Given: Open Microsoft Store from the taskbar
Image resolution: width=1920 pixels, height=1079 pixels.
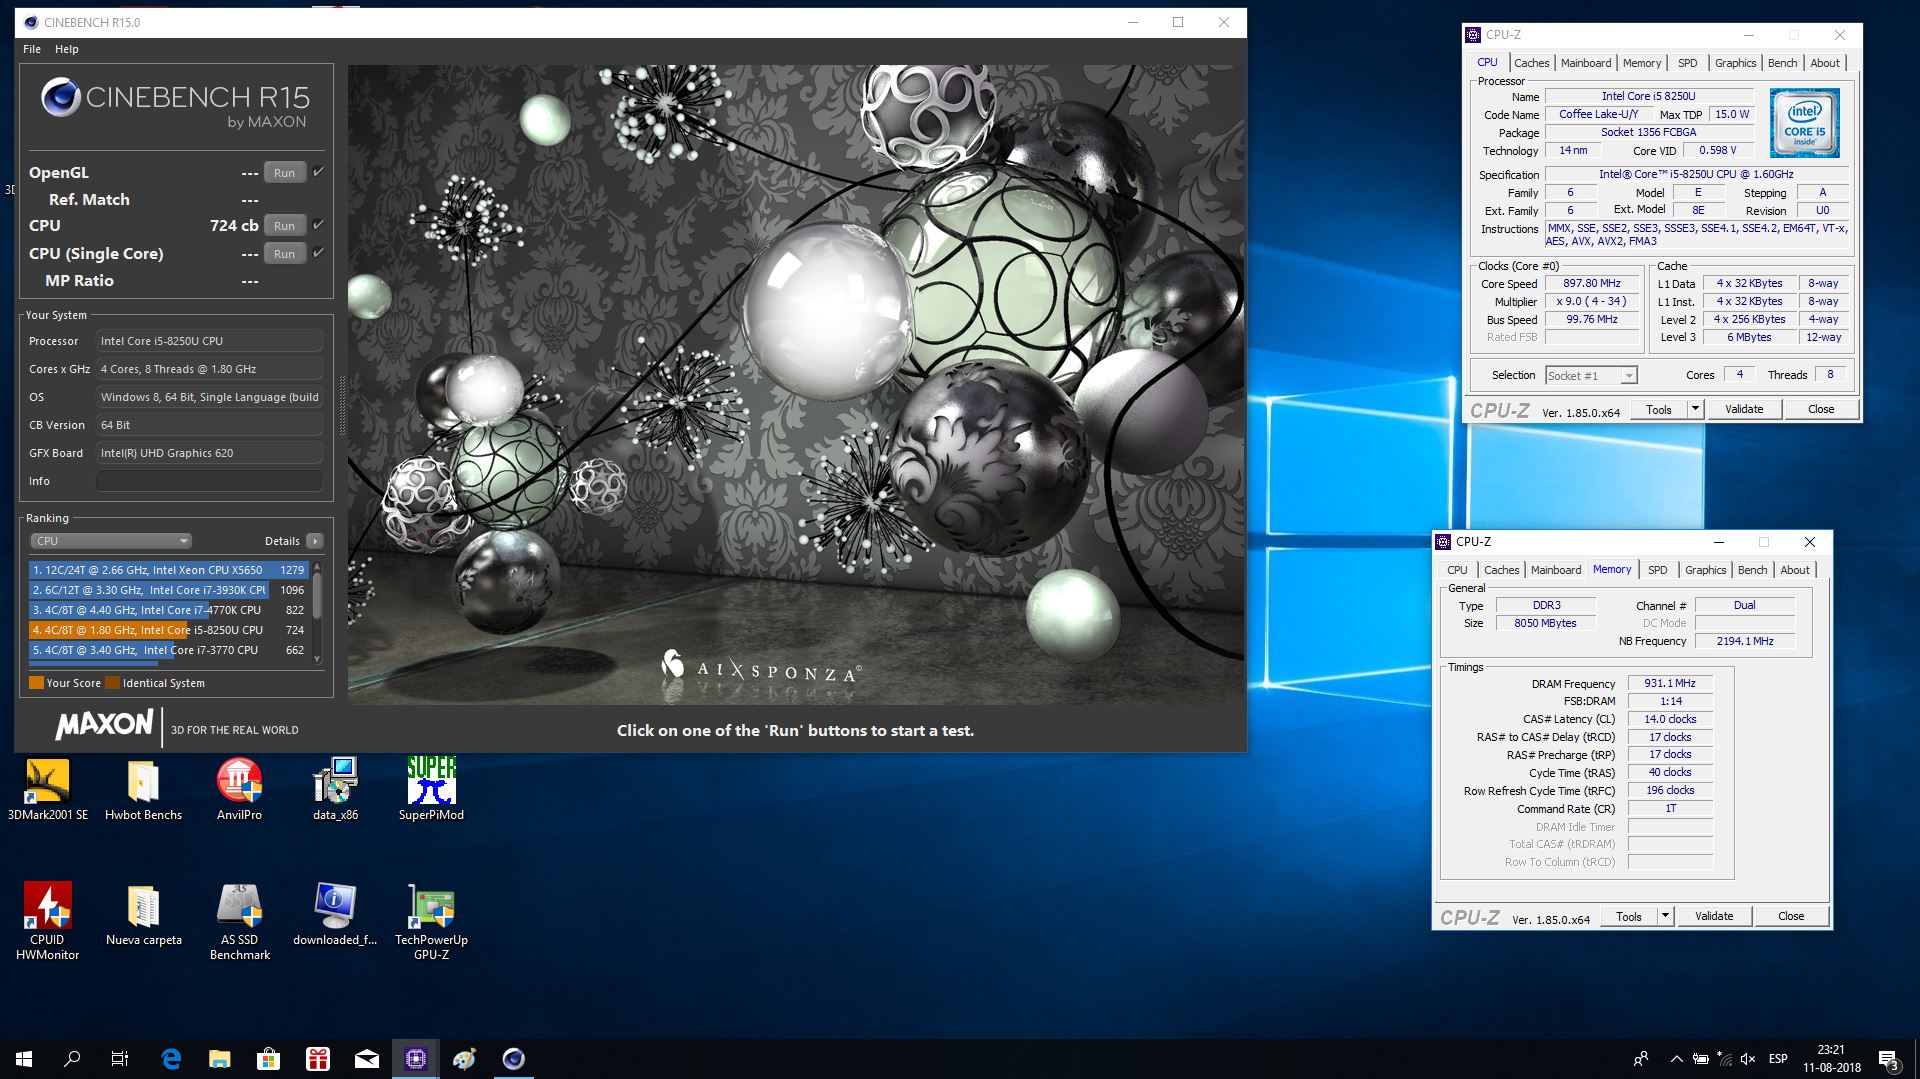Looking at the screenshot, I should point(268,1059).
